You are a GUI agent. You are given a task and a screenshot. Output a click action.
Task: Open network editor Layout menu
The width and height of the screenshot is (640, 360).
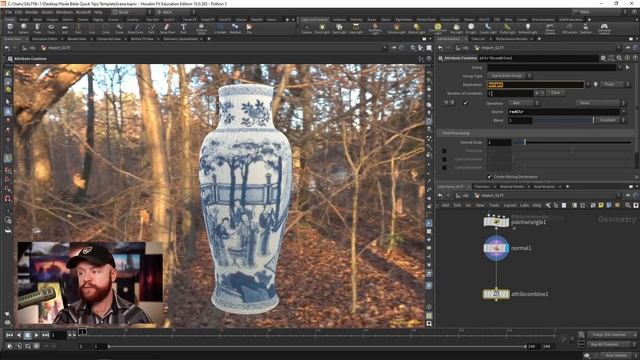(510, 205)
